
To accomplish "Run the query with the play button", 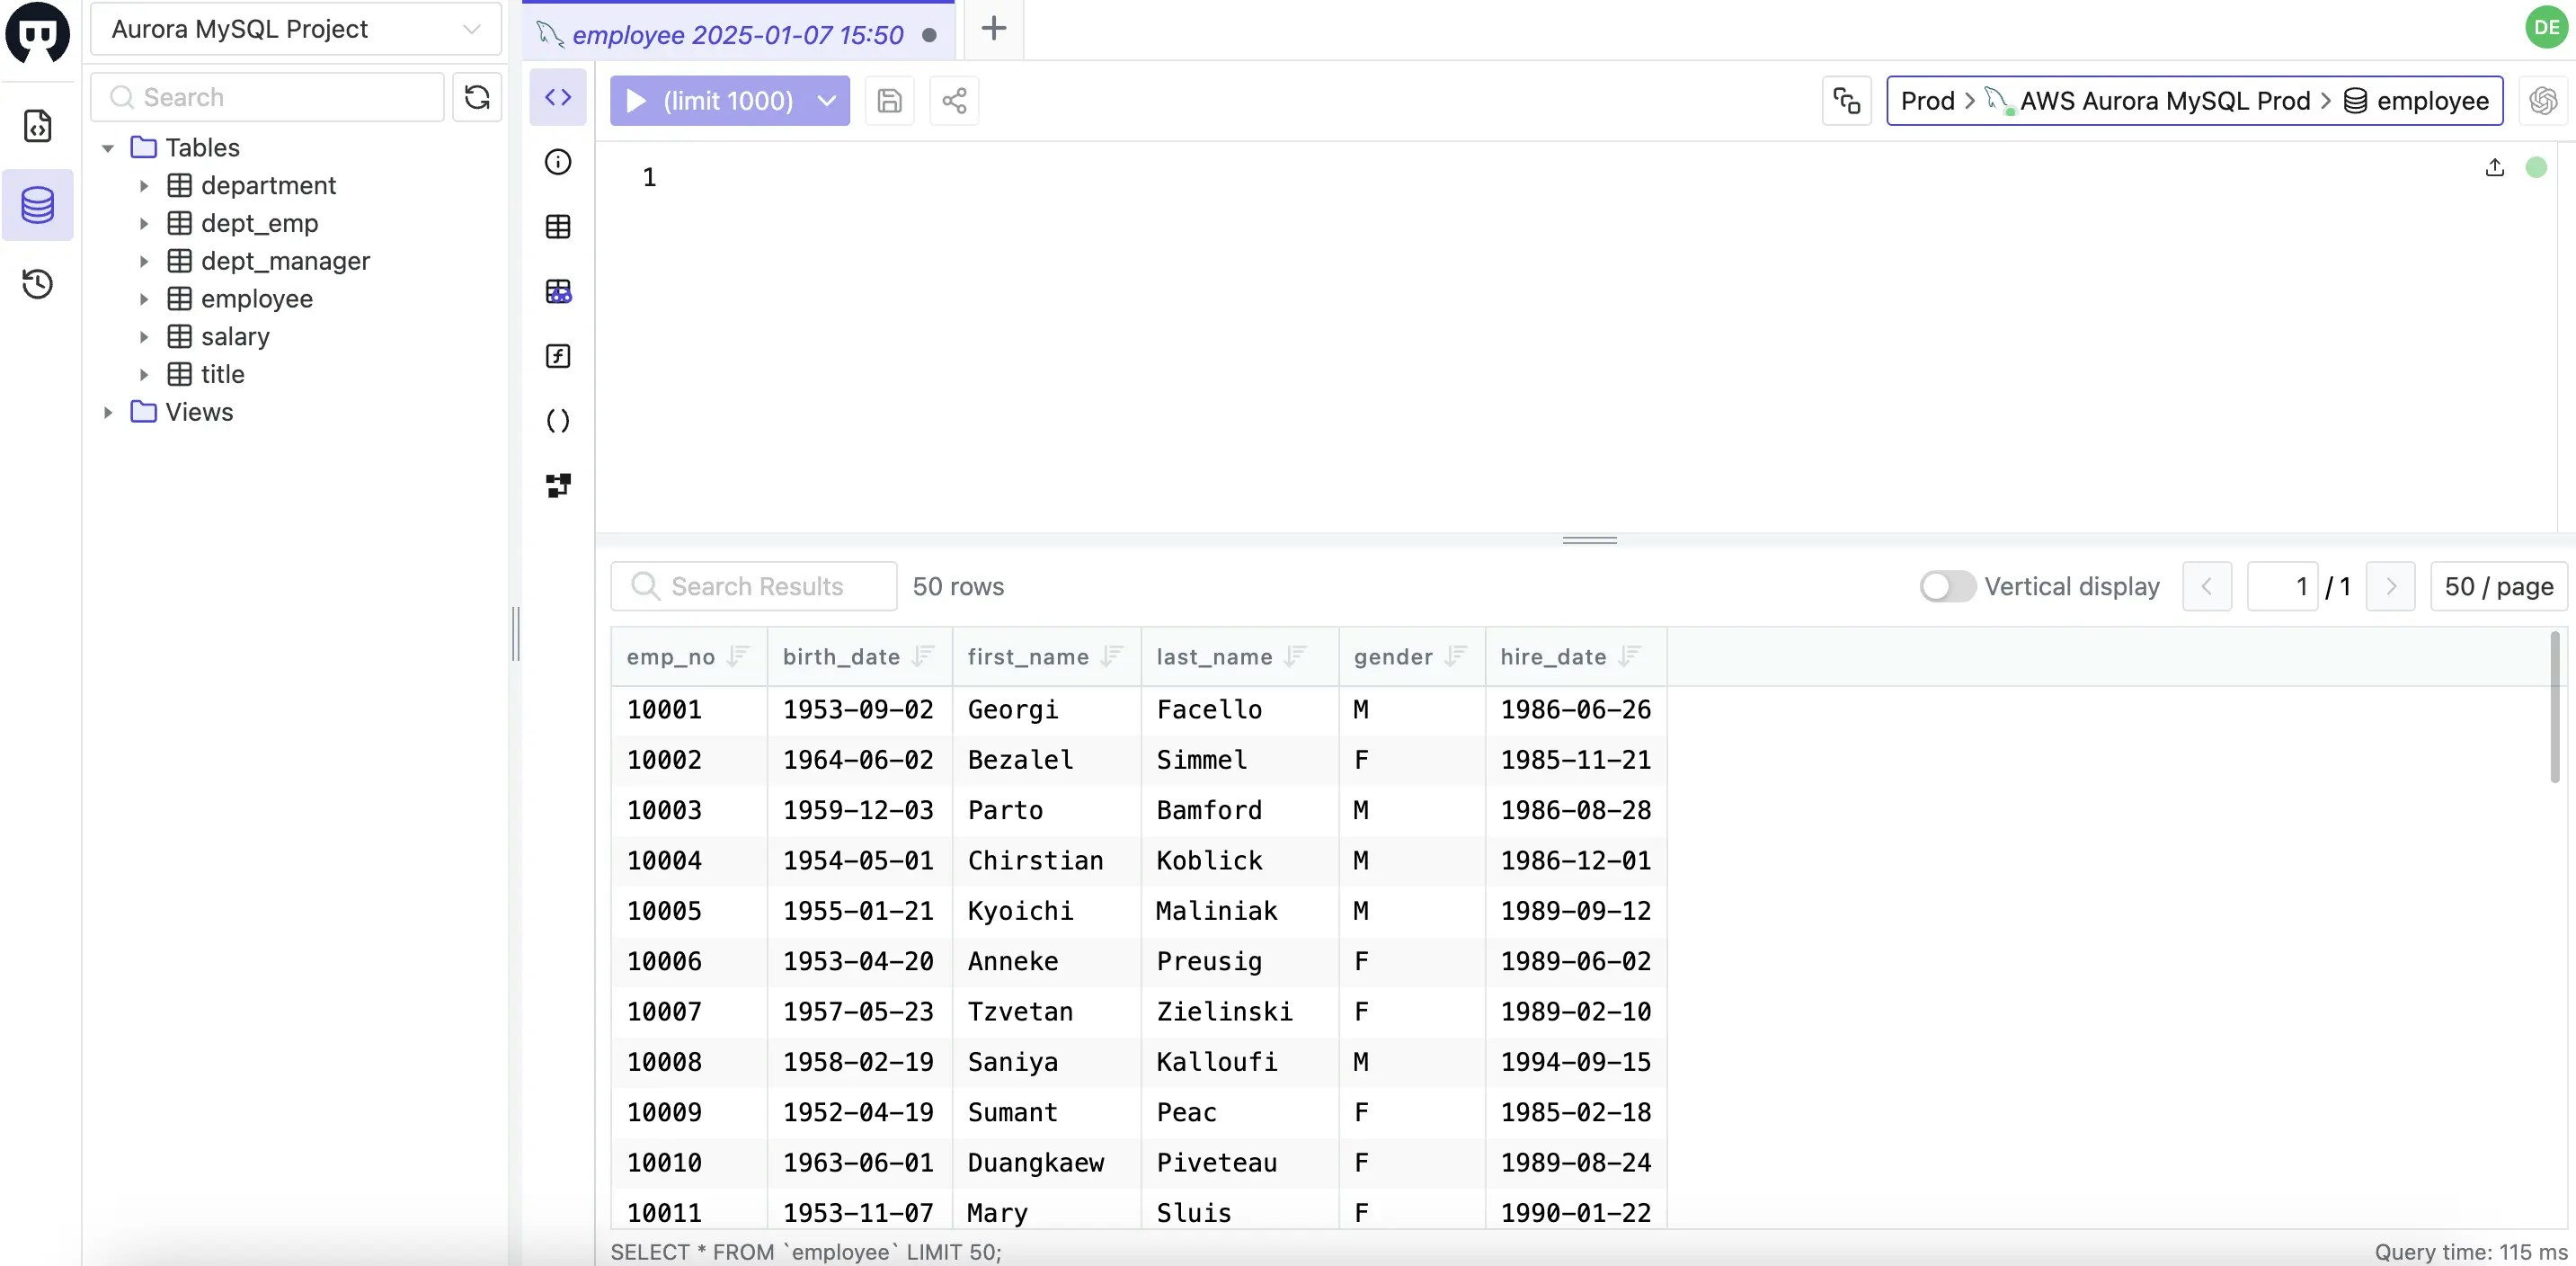I will pyautogui.click(x=637, y=100).
